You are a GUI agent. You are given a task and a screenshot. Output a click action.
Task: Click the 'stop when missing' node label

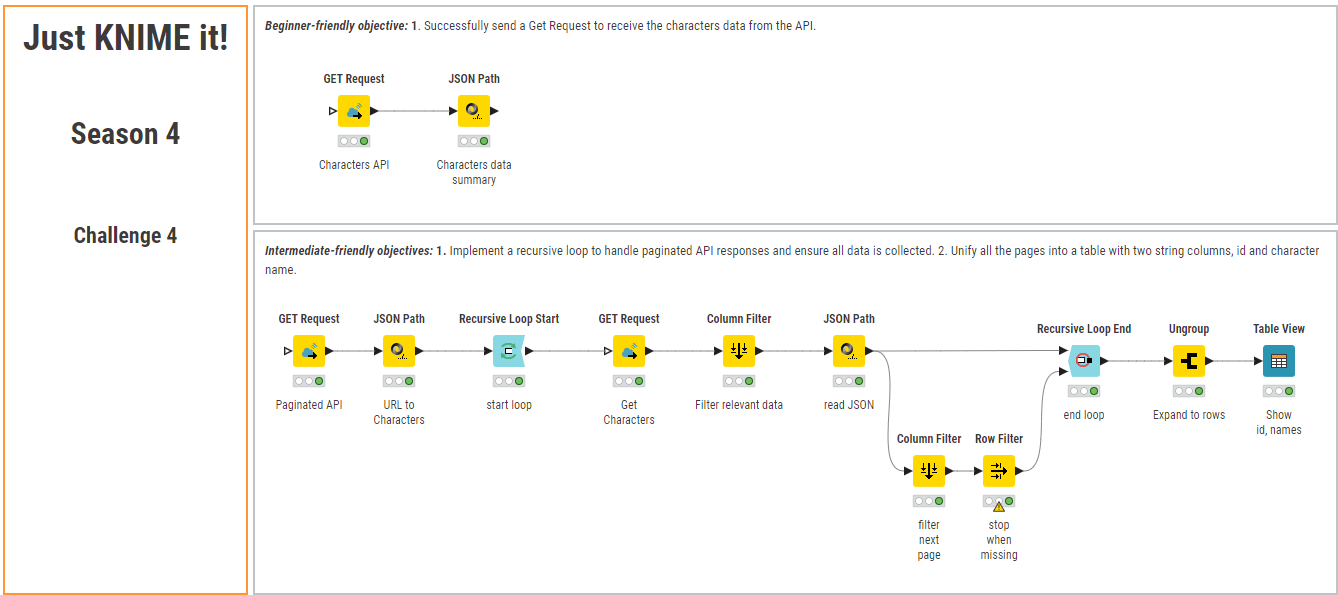tap(999, 540)
